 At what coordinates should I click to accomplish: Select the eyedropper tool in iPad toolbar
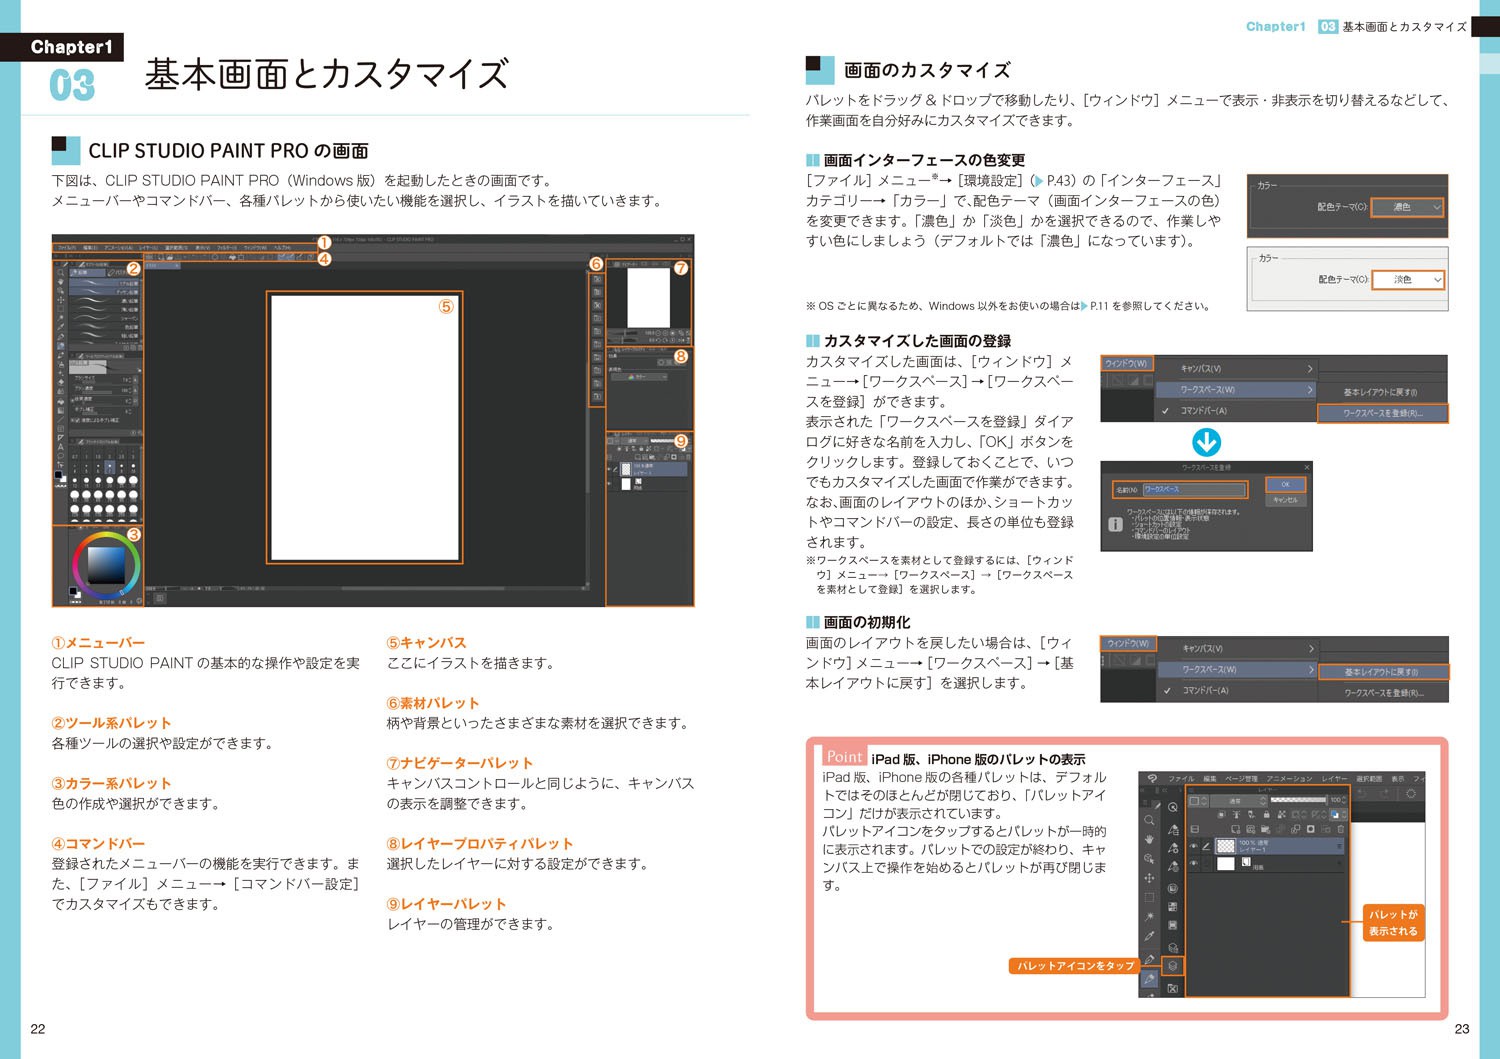(1149, 936)
